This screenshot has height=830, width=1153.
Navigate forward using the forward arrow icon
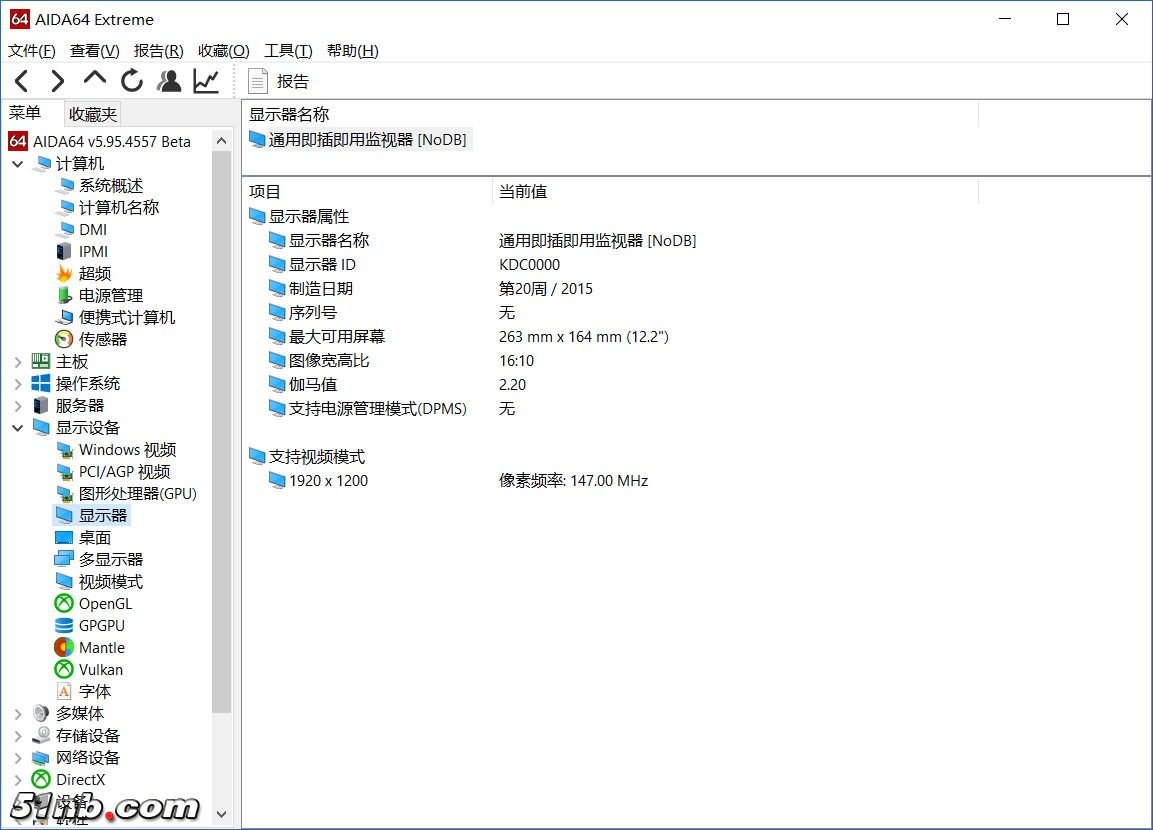click(57, 81)
